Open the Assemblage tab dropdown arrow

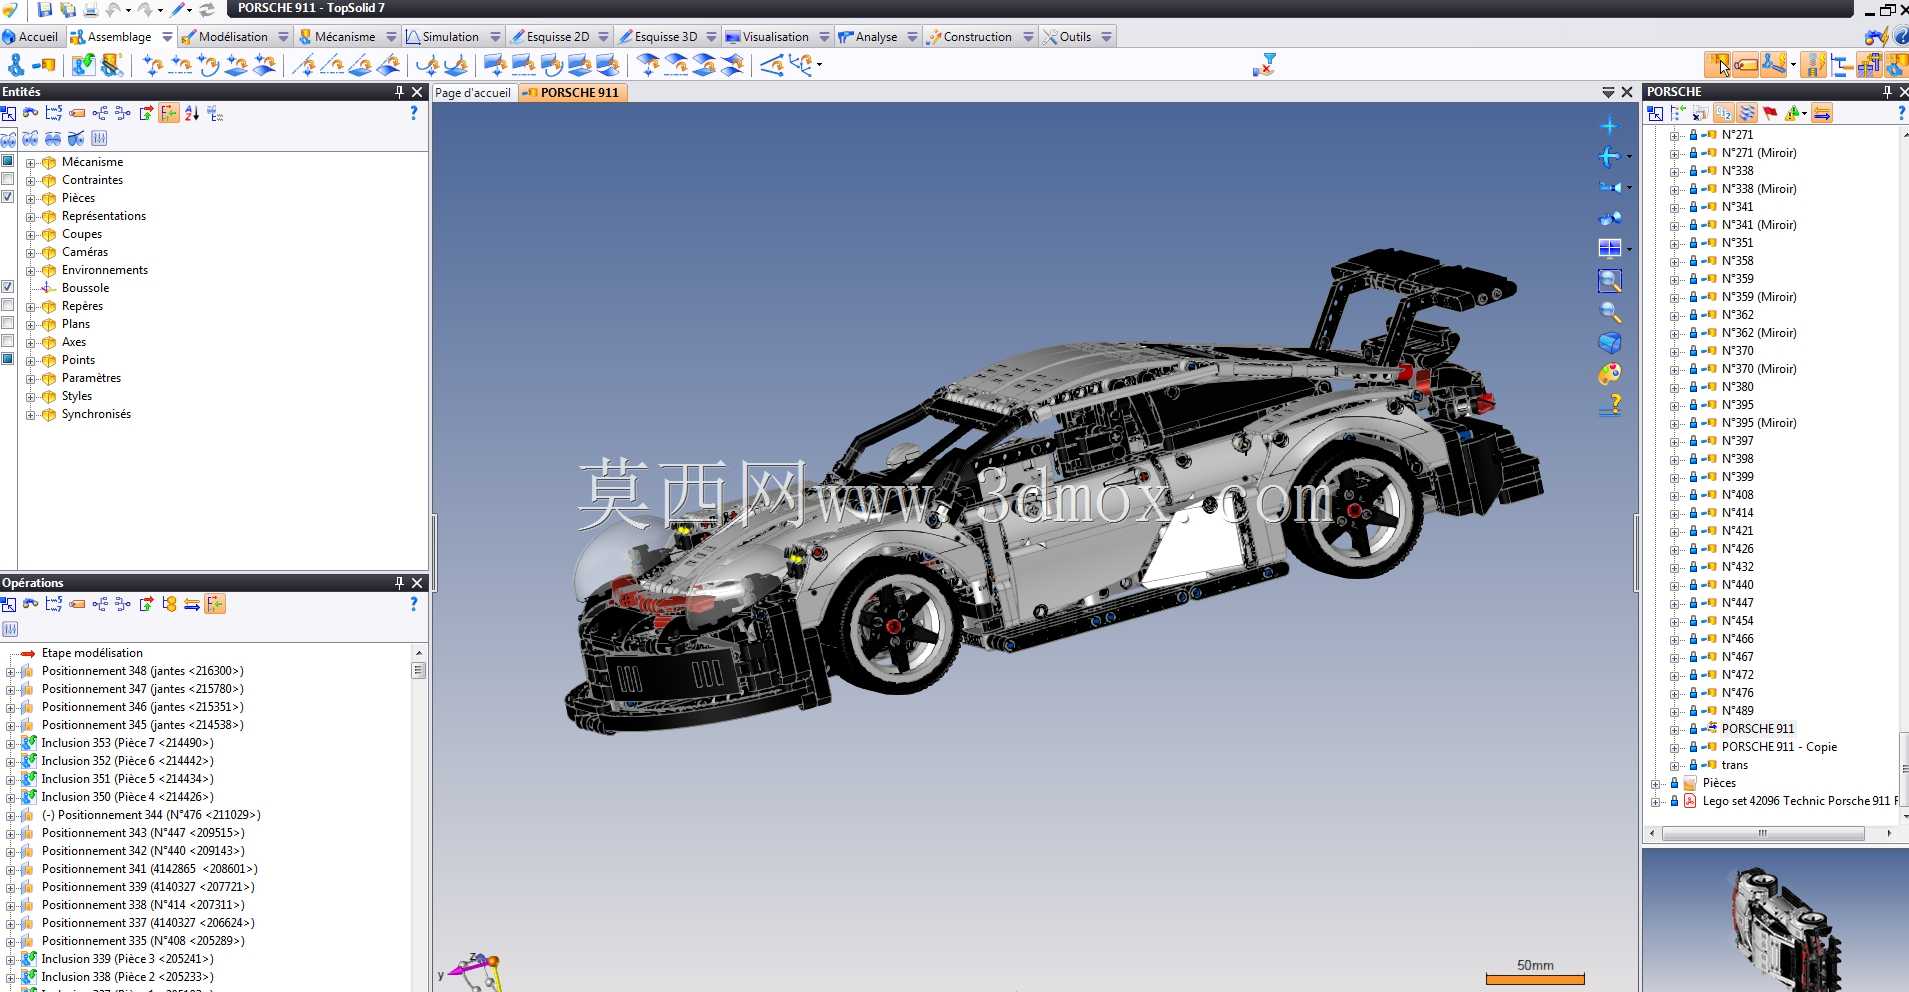tap(167, 37)
